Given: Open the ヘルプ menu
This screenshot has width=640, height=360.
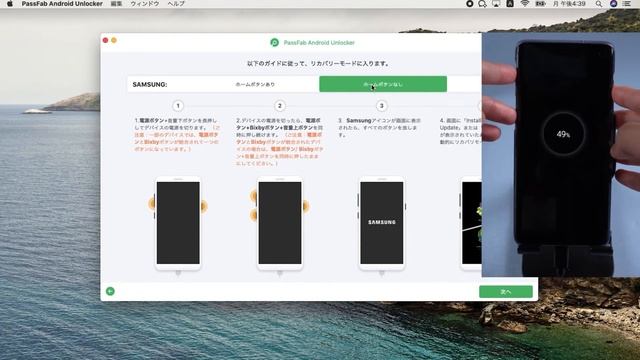Looking at the screenshot, I should [176, 4].
